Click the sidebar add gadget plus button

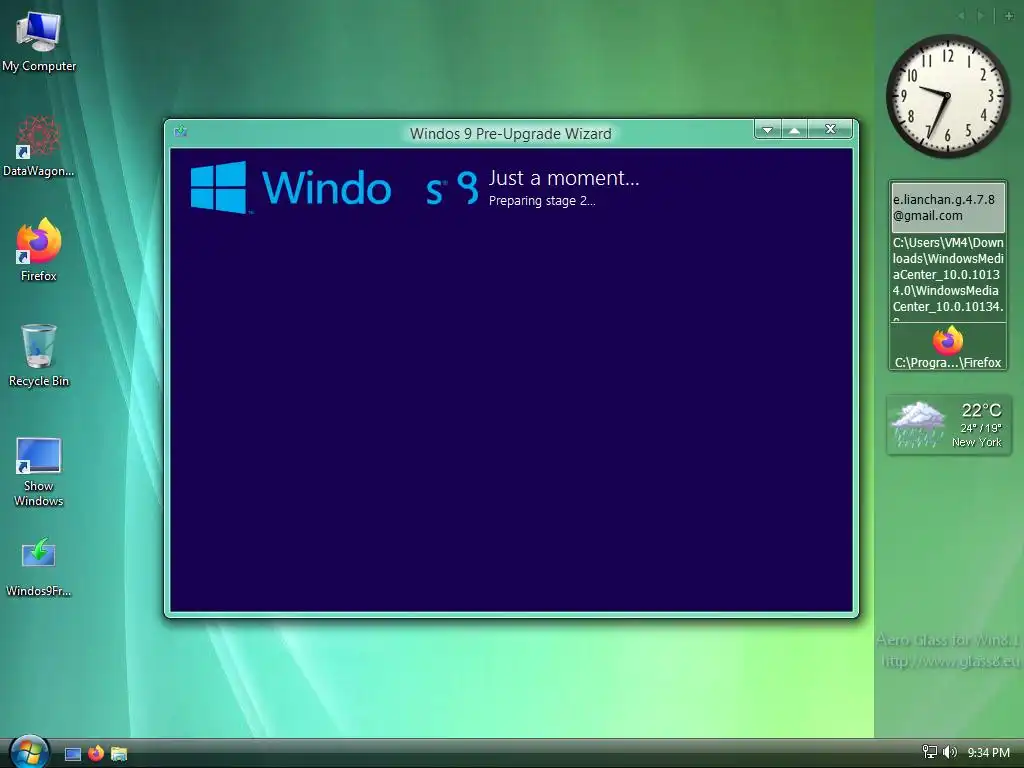tap(1009, 16)
